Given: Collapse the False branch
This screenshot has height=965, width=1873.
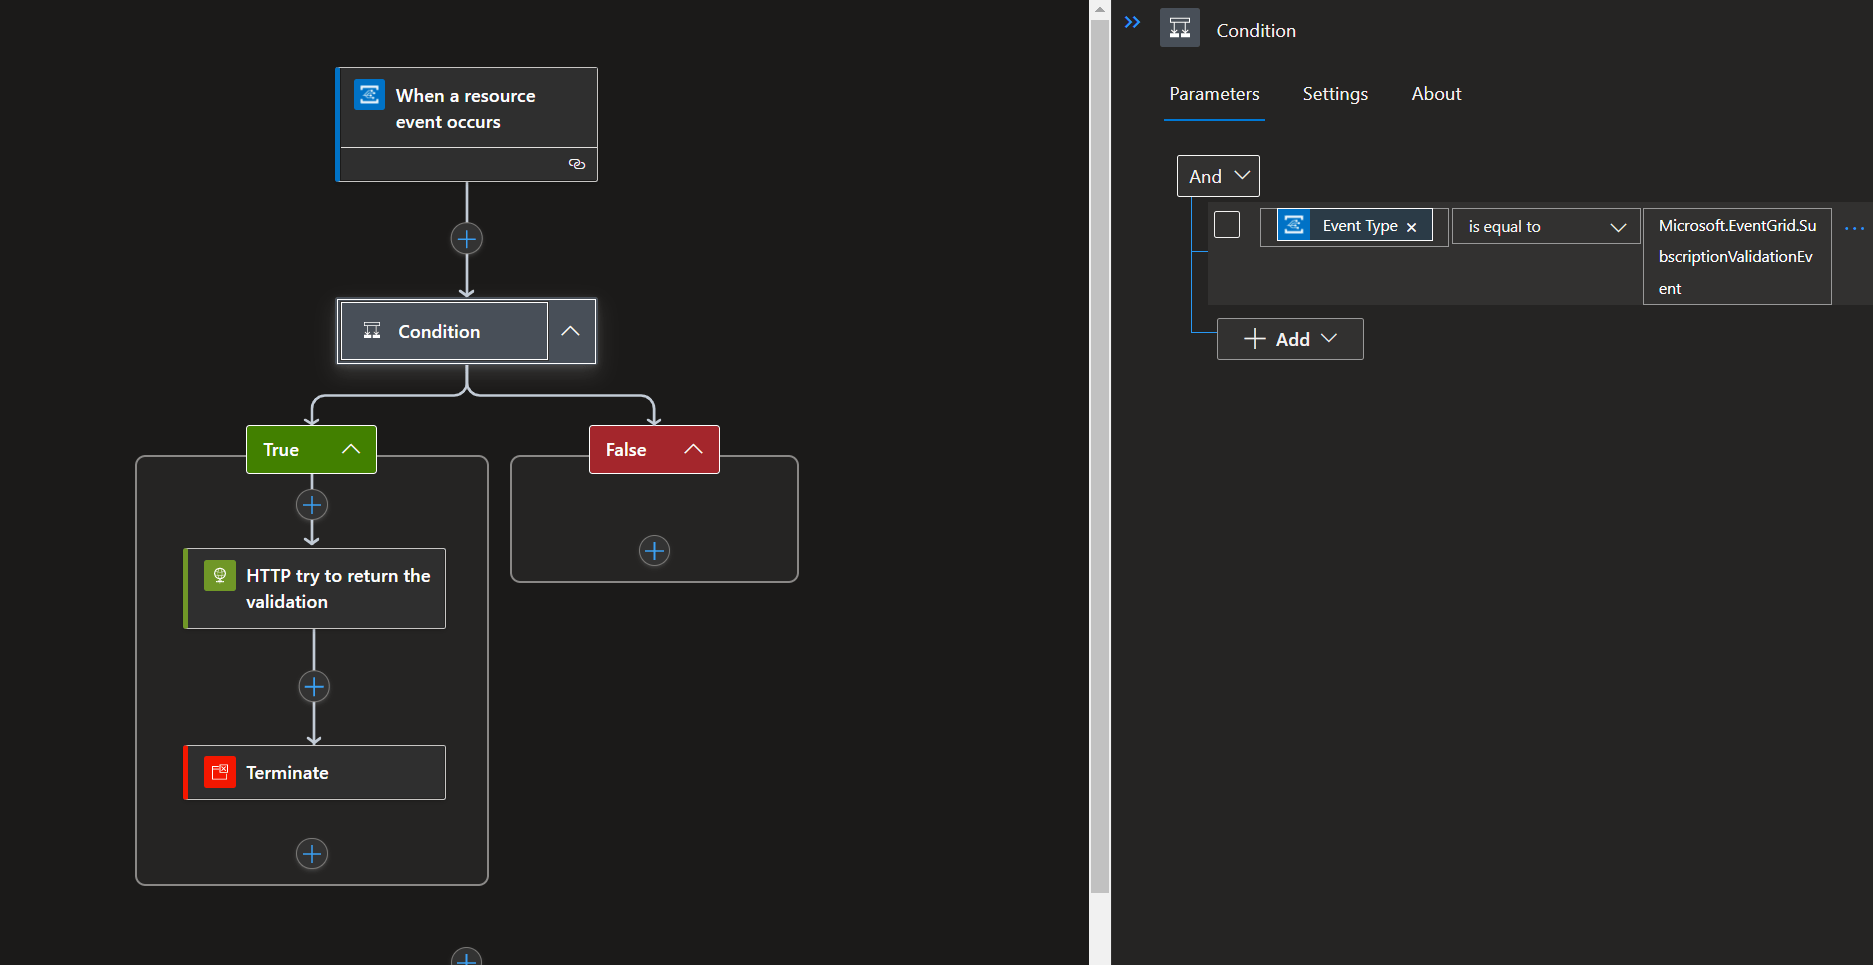Looking at the screenshot, I should click(x=694, y=449).
